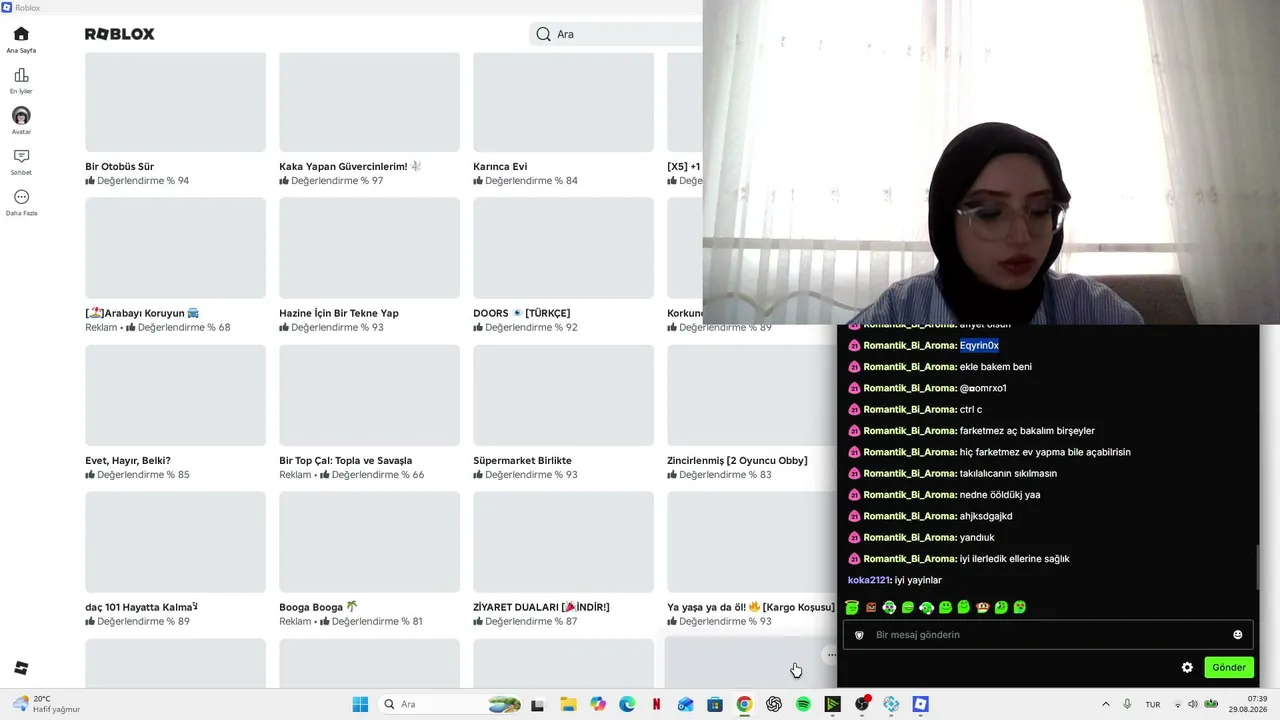This screenshot has width=1280, height=720.
Task: Open Outlook from taskbar
Action: tap(685, 704)
